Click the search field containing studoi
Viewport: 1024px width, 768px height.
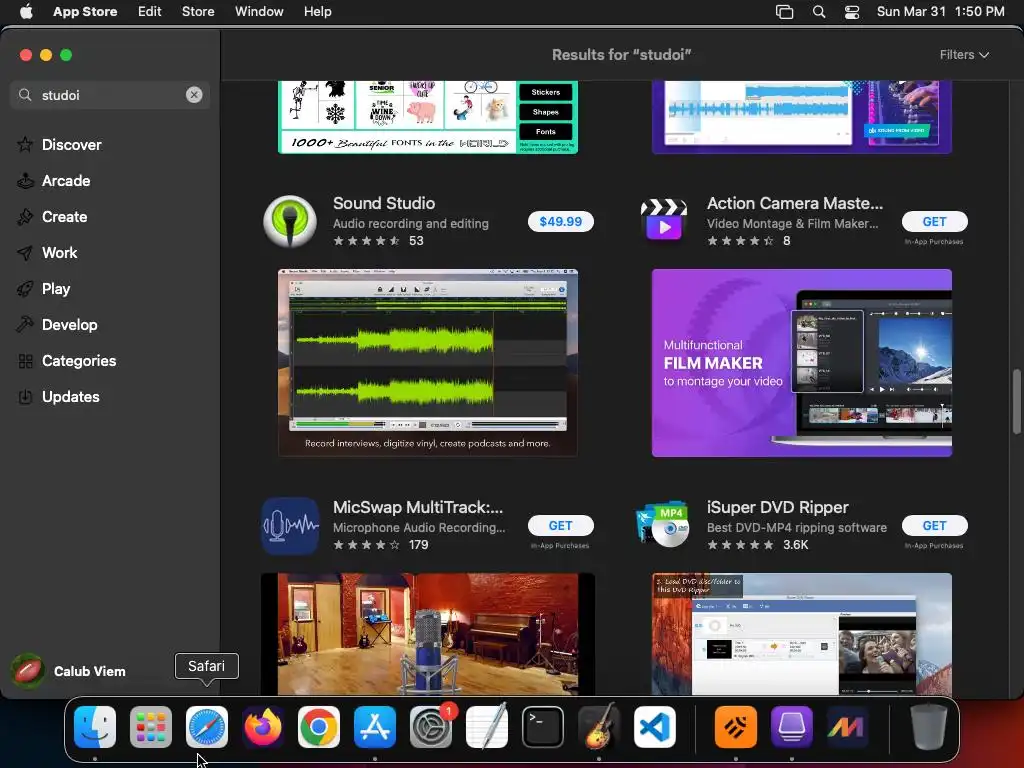pos(110,95)
